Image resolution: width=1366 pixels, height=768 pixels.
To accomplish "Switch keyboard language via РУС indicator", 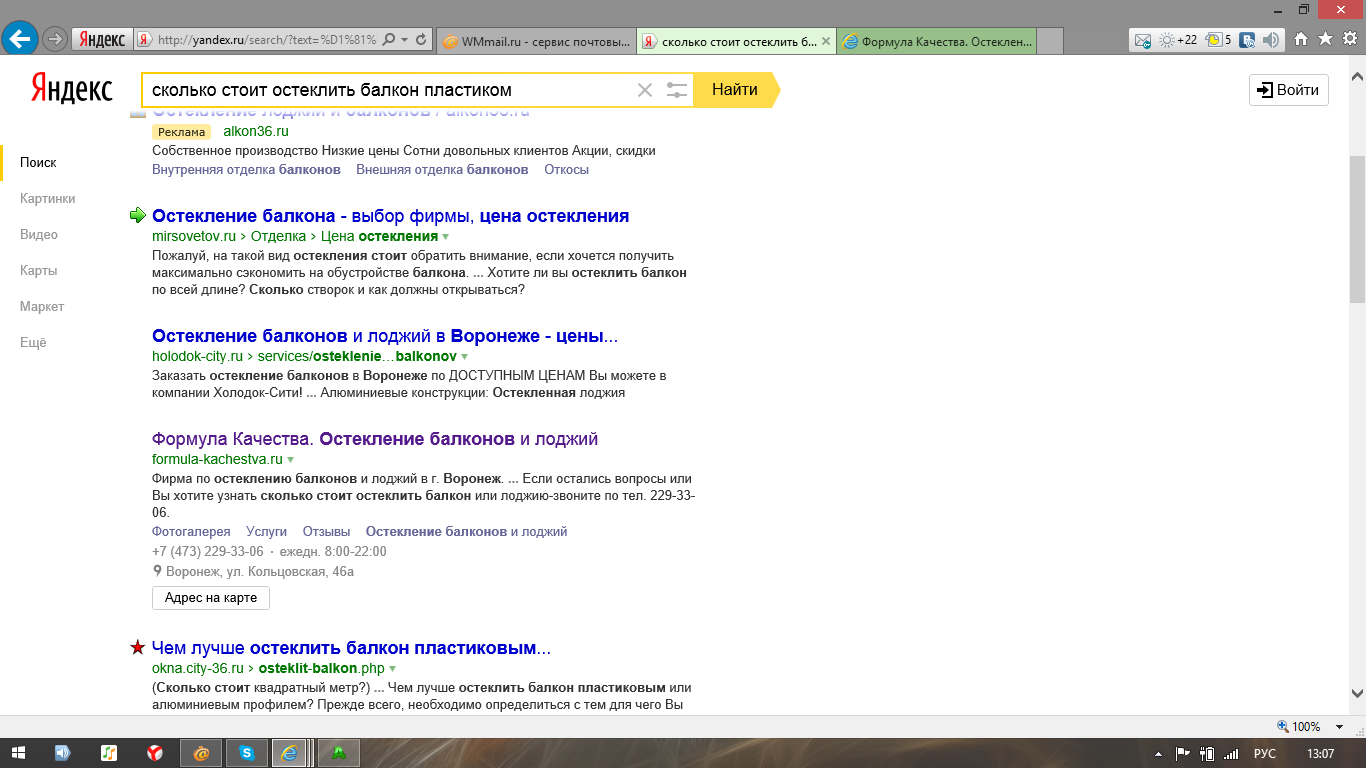I will tap(1265, 754).
